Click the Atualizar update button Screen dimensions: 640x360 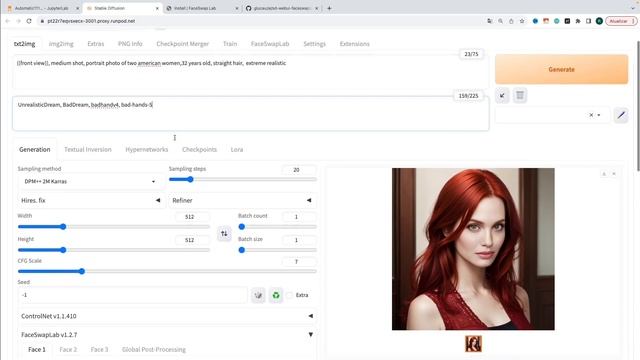[620, 21]
